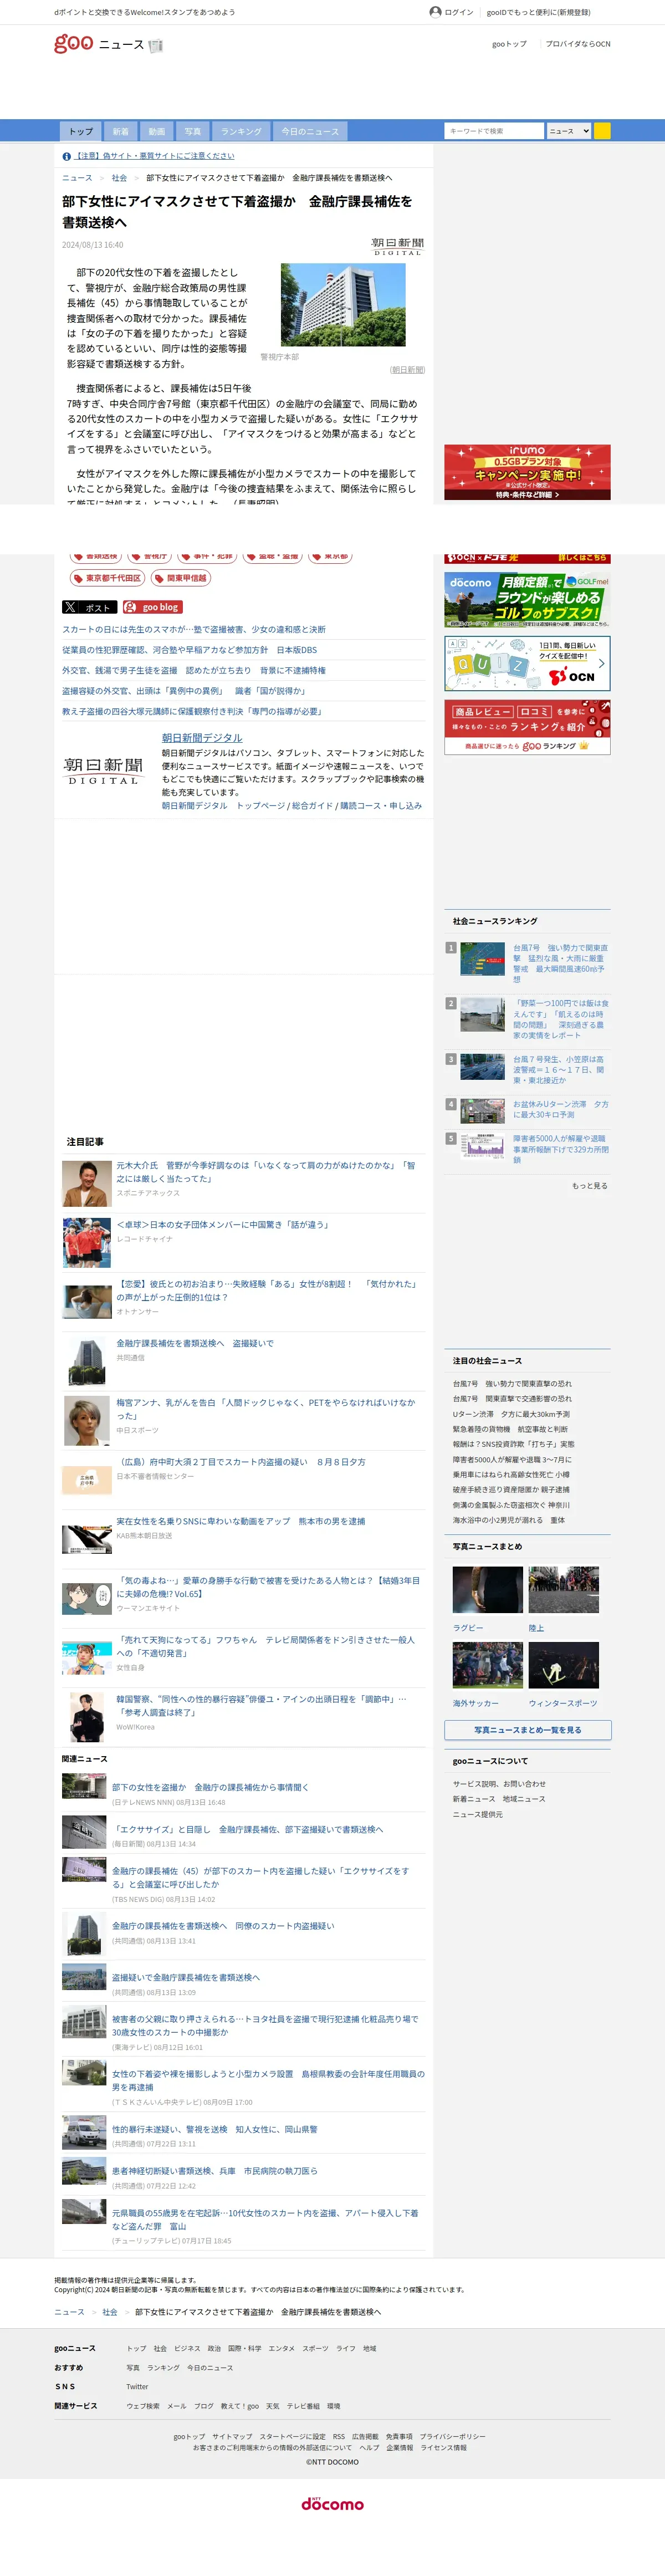Click the プライバシーポリシー footer link
This screenshot has height=2576, width=665.
453,2437
